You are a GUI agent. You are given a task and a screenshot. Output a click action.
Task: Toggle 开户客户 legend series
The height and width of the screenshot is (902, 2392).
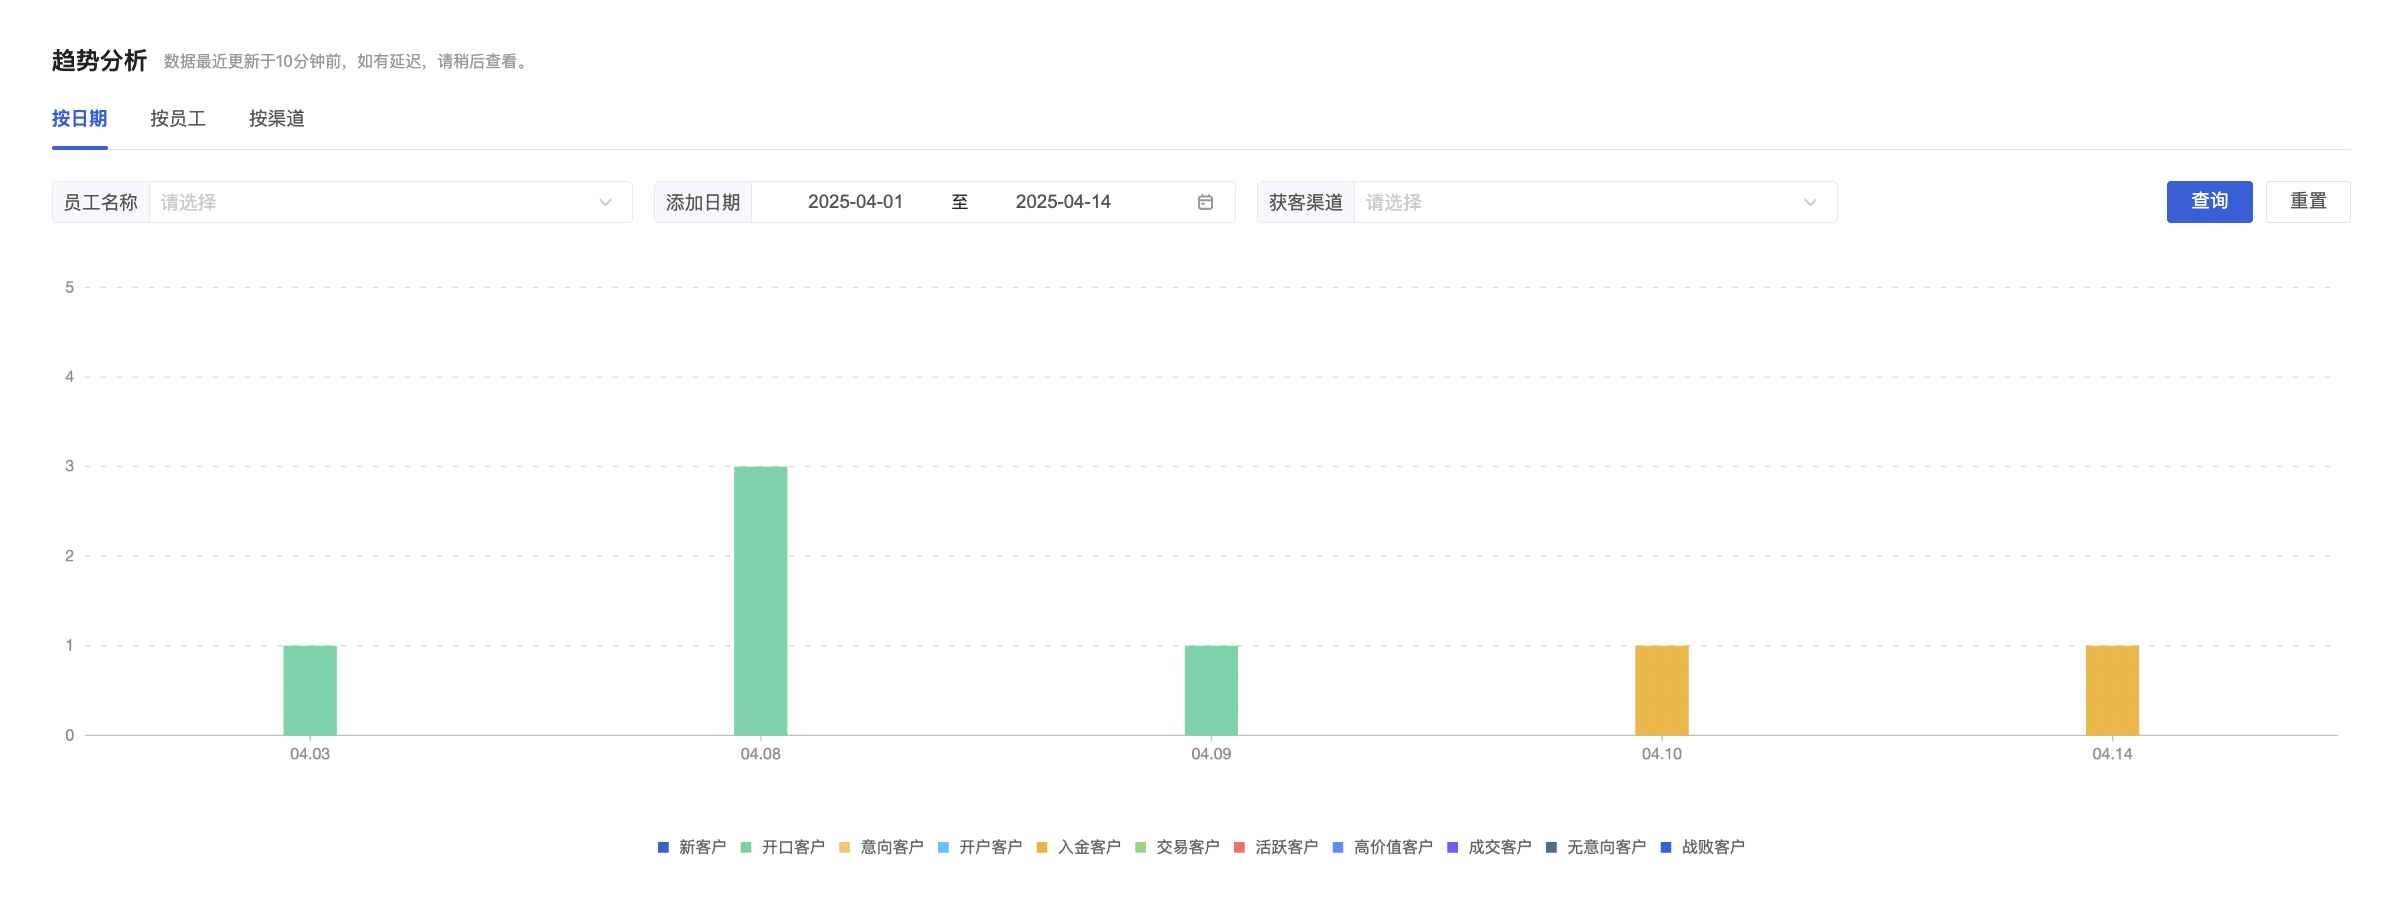[x=981, y=847]
